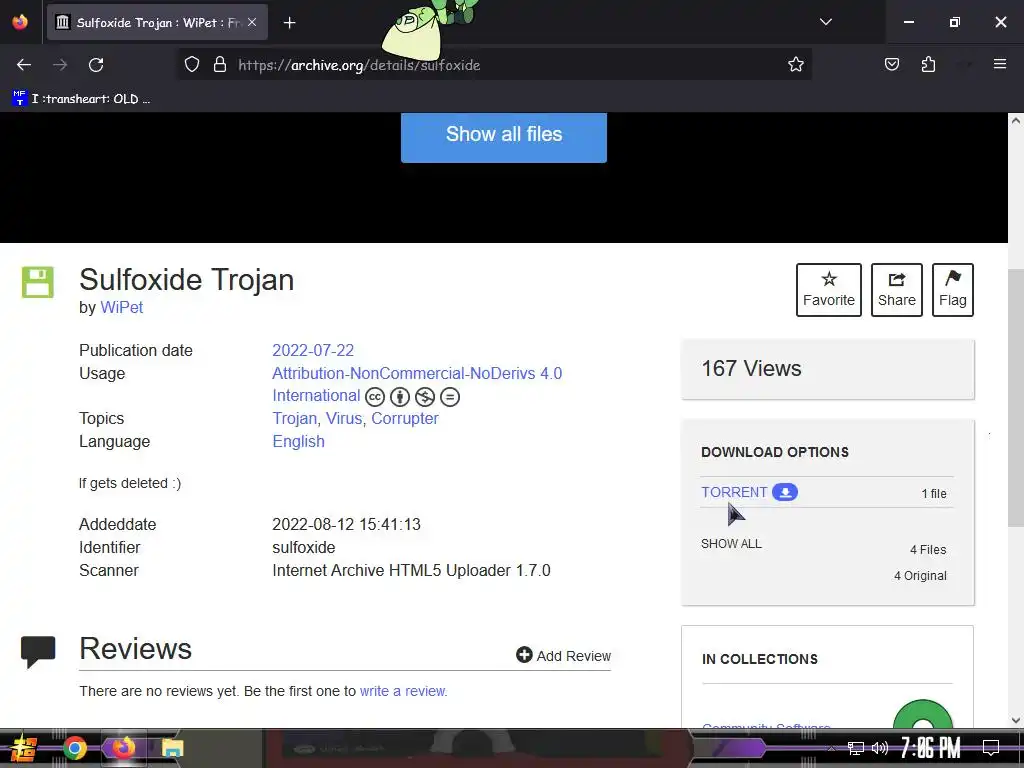Screen dimensions: 1024x768
Task: Click the identifier value sulfoxide
Action: coord(304,548)
